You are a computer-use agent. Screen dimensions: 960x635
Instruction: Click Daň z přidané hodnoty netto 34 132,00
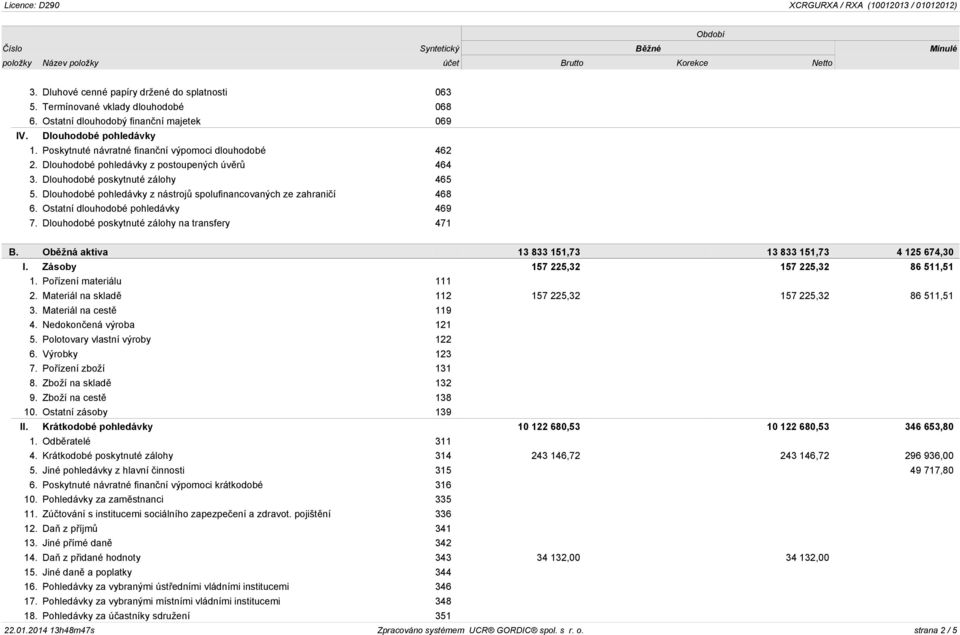click(x=808, y=558)
